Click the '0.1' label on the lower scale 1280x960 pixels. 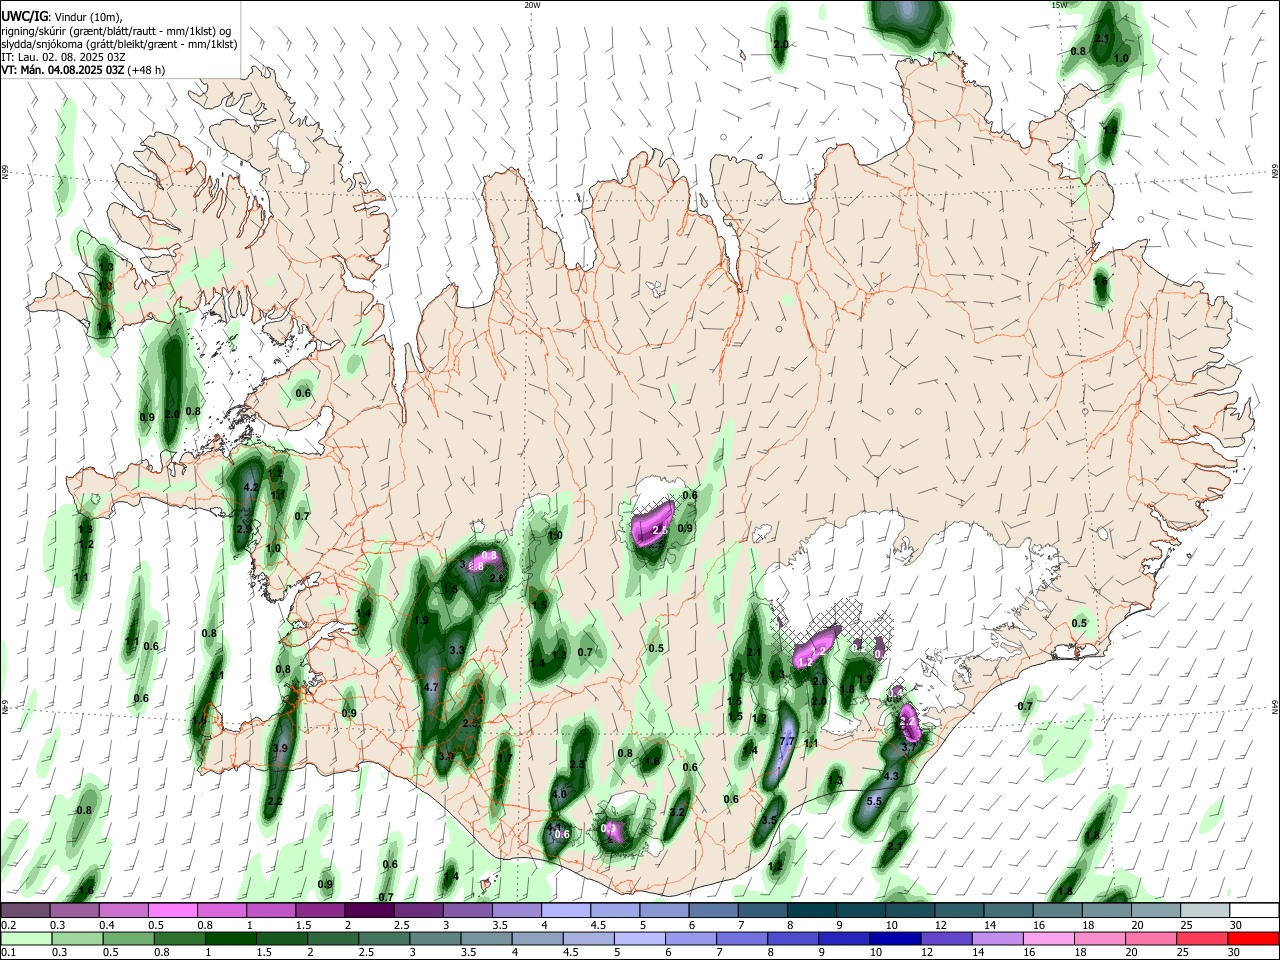pyautogui.click(x=8, y=953)
